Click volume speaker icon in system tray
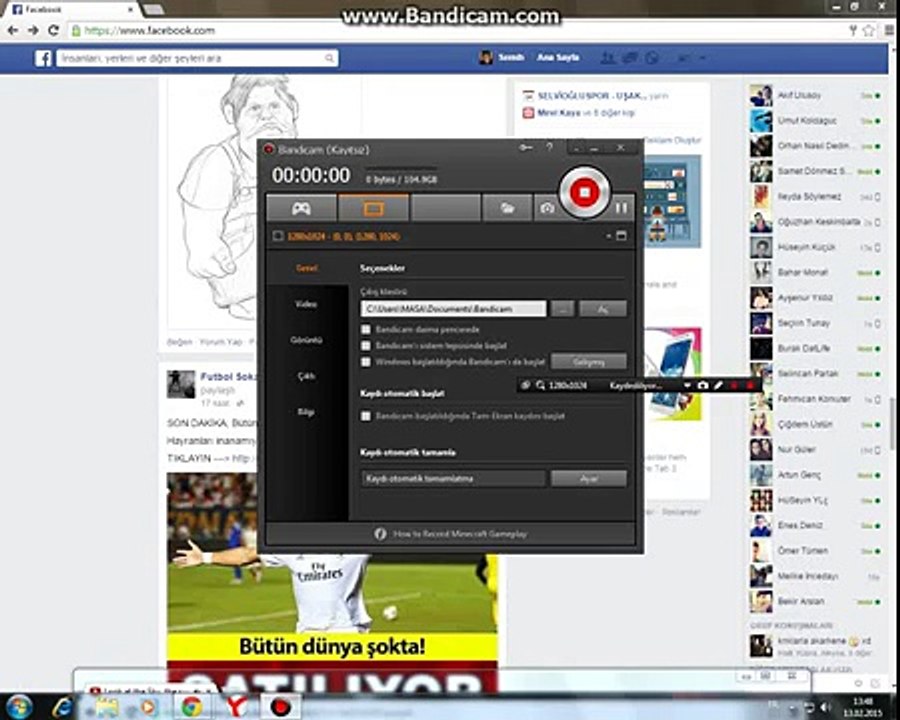900x720 pixels. click(825, 707)
